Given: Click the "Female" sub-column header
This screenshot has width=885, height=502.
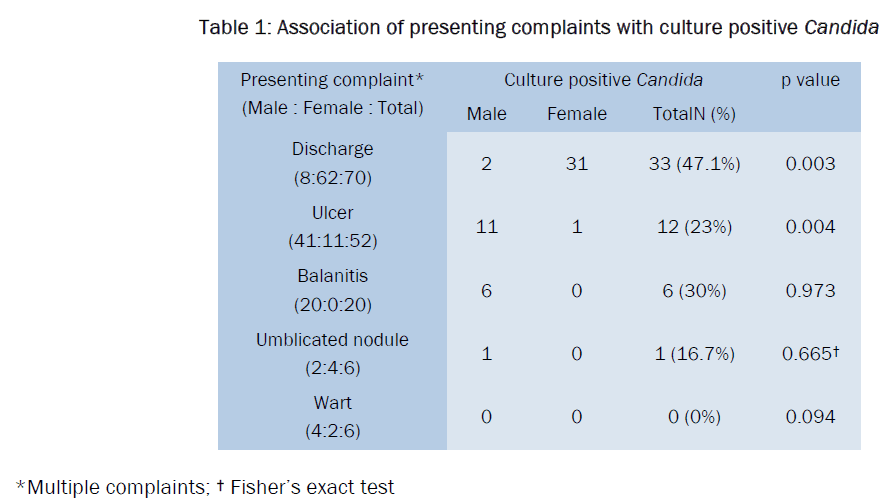Looking at the screenshot, I should point(577,114).
